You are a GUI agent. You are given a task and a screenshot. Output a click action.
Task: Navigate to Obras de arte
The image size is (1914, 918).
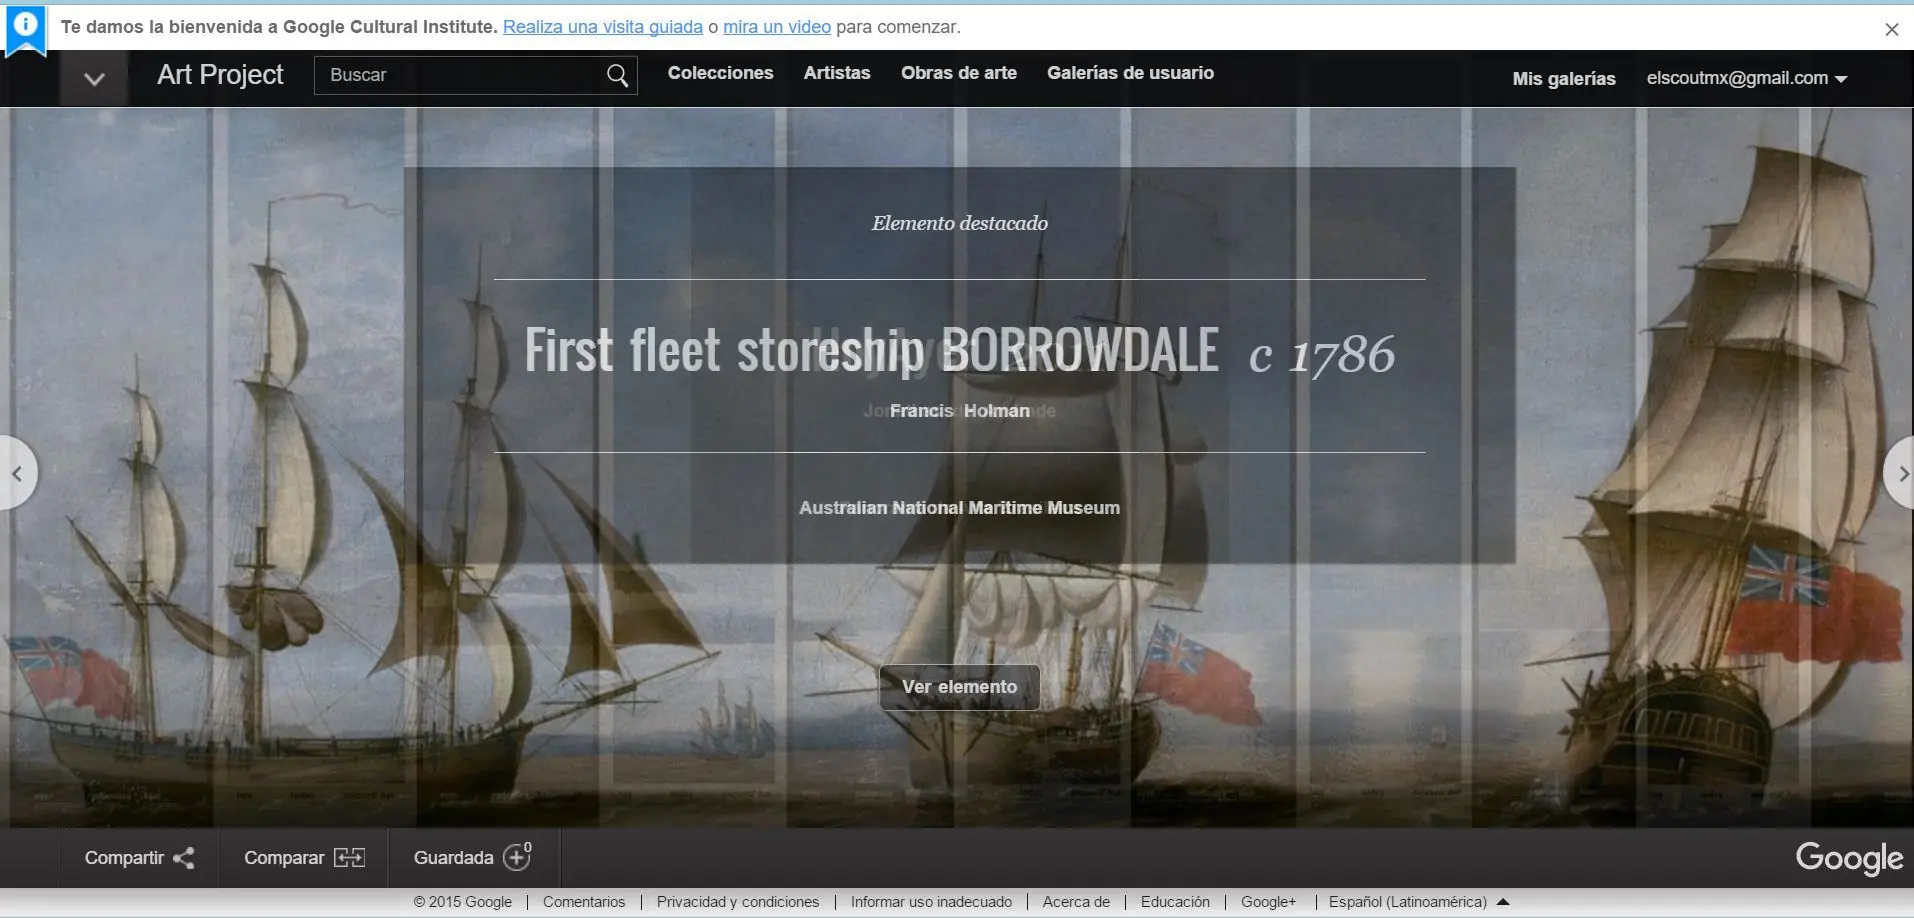pyautogui.click(x=958, y=73)
